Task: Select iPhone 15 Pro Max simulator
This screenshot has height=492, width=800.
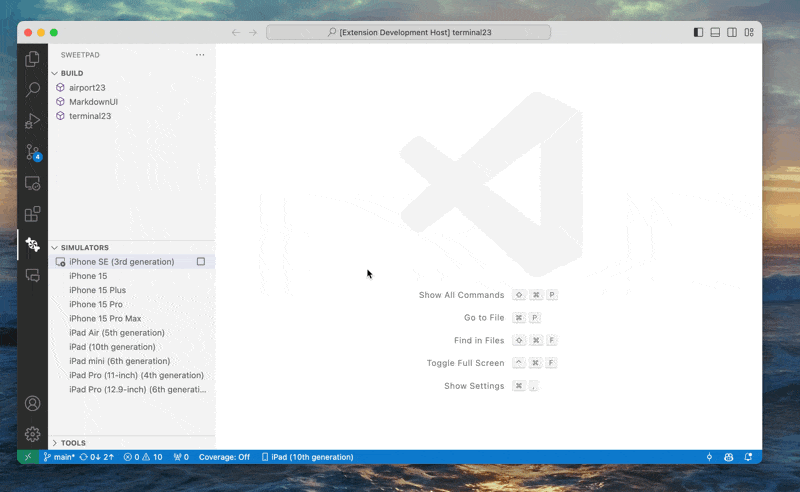Action: pos(105,319)
